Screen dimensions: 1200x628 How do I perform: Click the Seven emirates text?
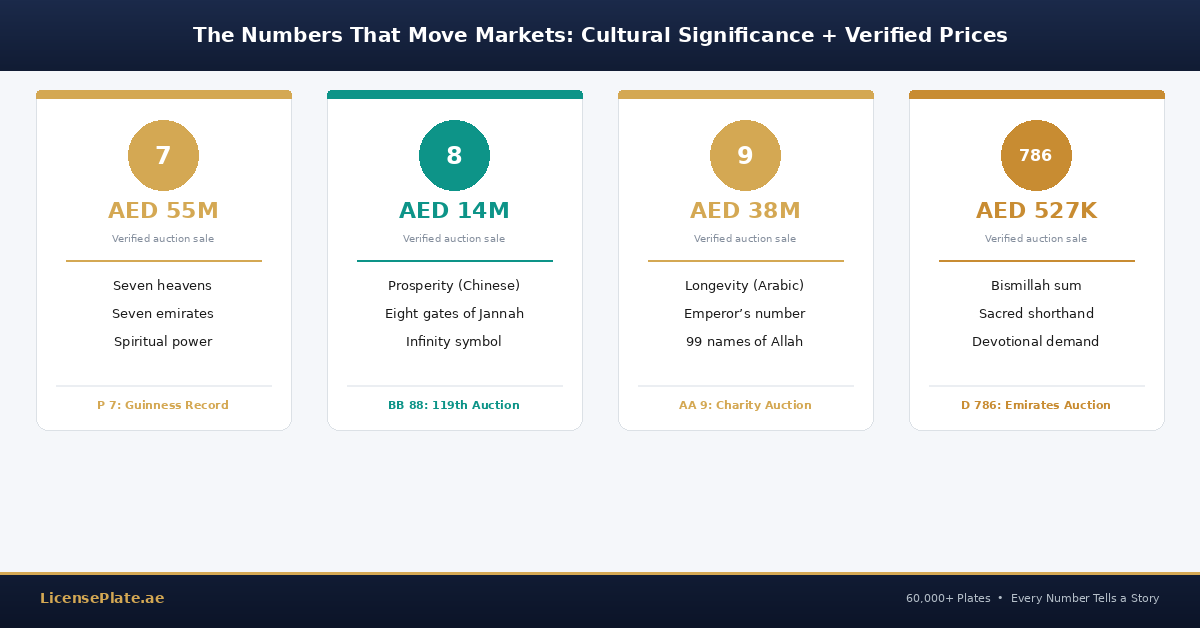163,314
